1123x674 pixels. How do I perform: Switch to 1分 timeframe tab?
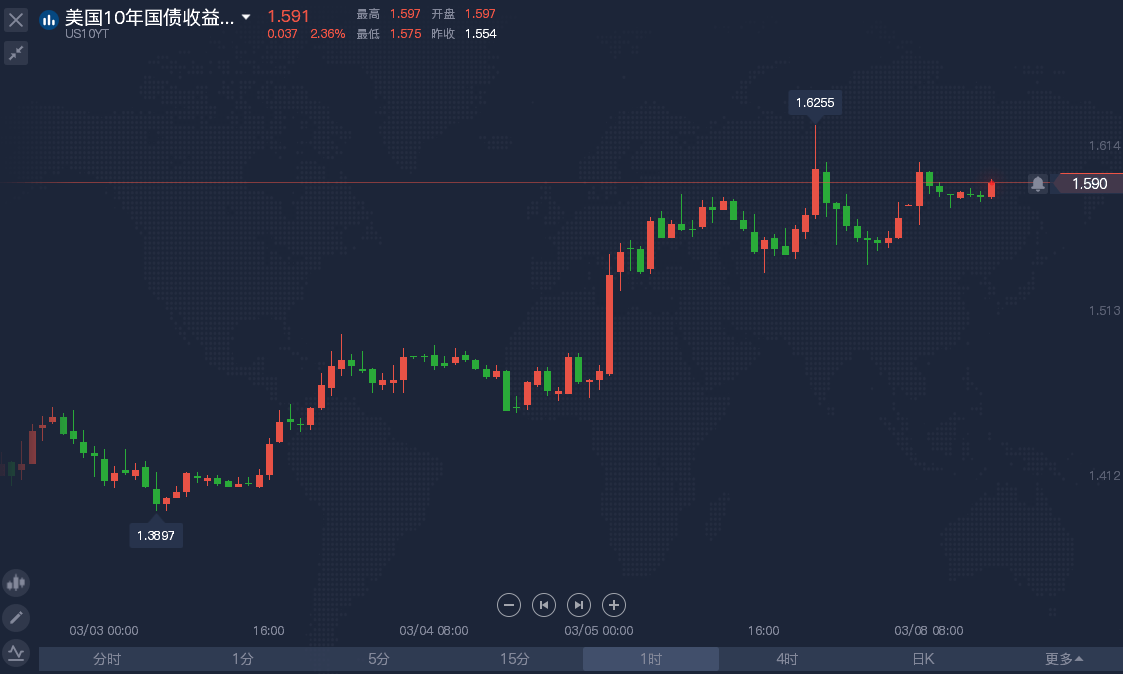243,659
